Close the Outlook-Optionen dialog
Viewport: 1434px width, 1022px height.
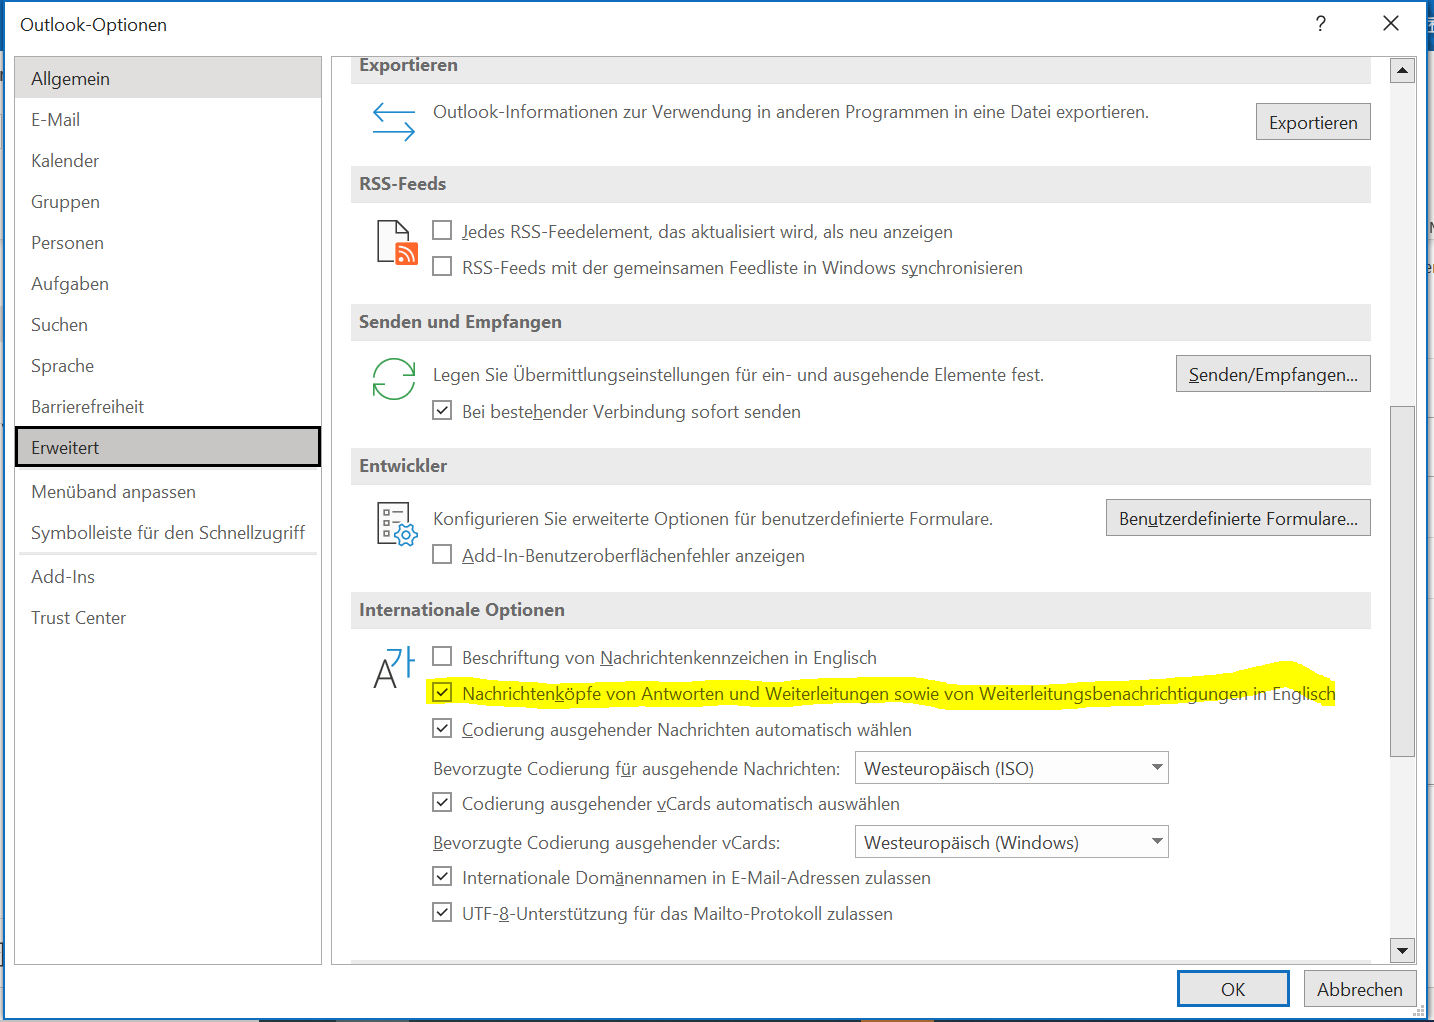[x=1391, y=23]
